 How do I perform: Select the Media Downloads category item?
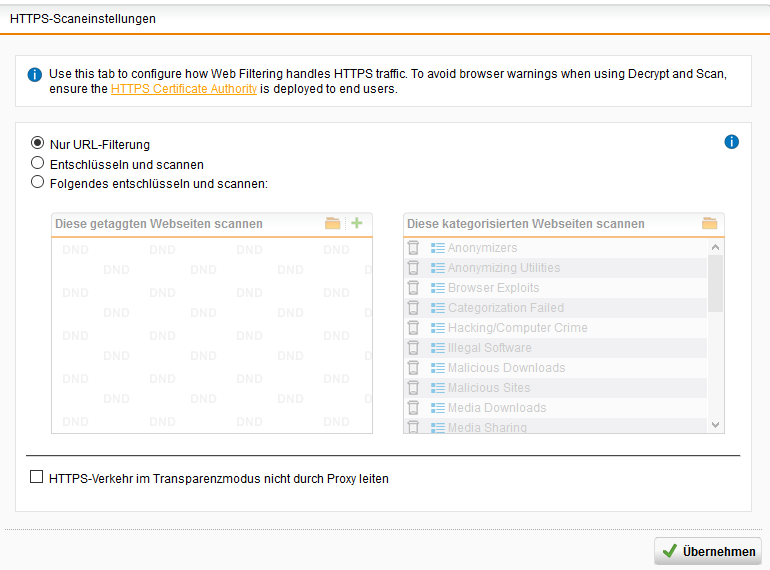point(496,408)
